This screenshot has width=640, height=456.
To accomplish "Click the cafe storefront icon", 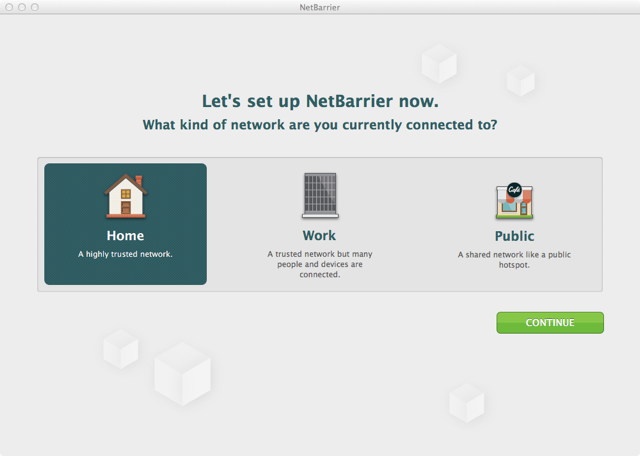I will click(x=514, y=200).
